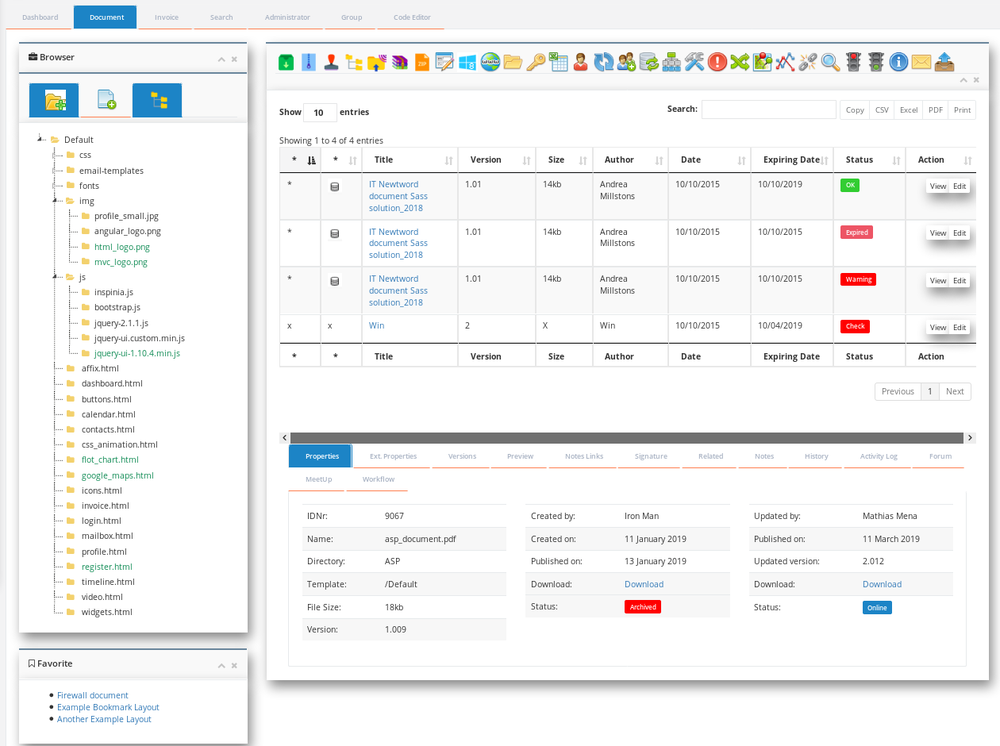Open the Invoice menu item

tap(166, 17)
